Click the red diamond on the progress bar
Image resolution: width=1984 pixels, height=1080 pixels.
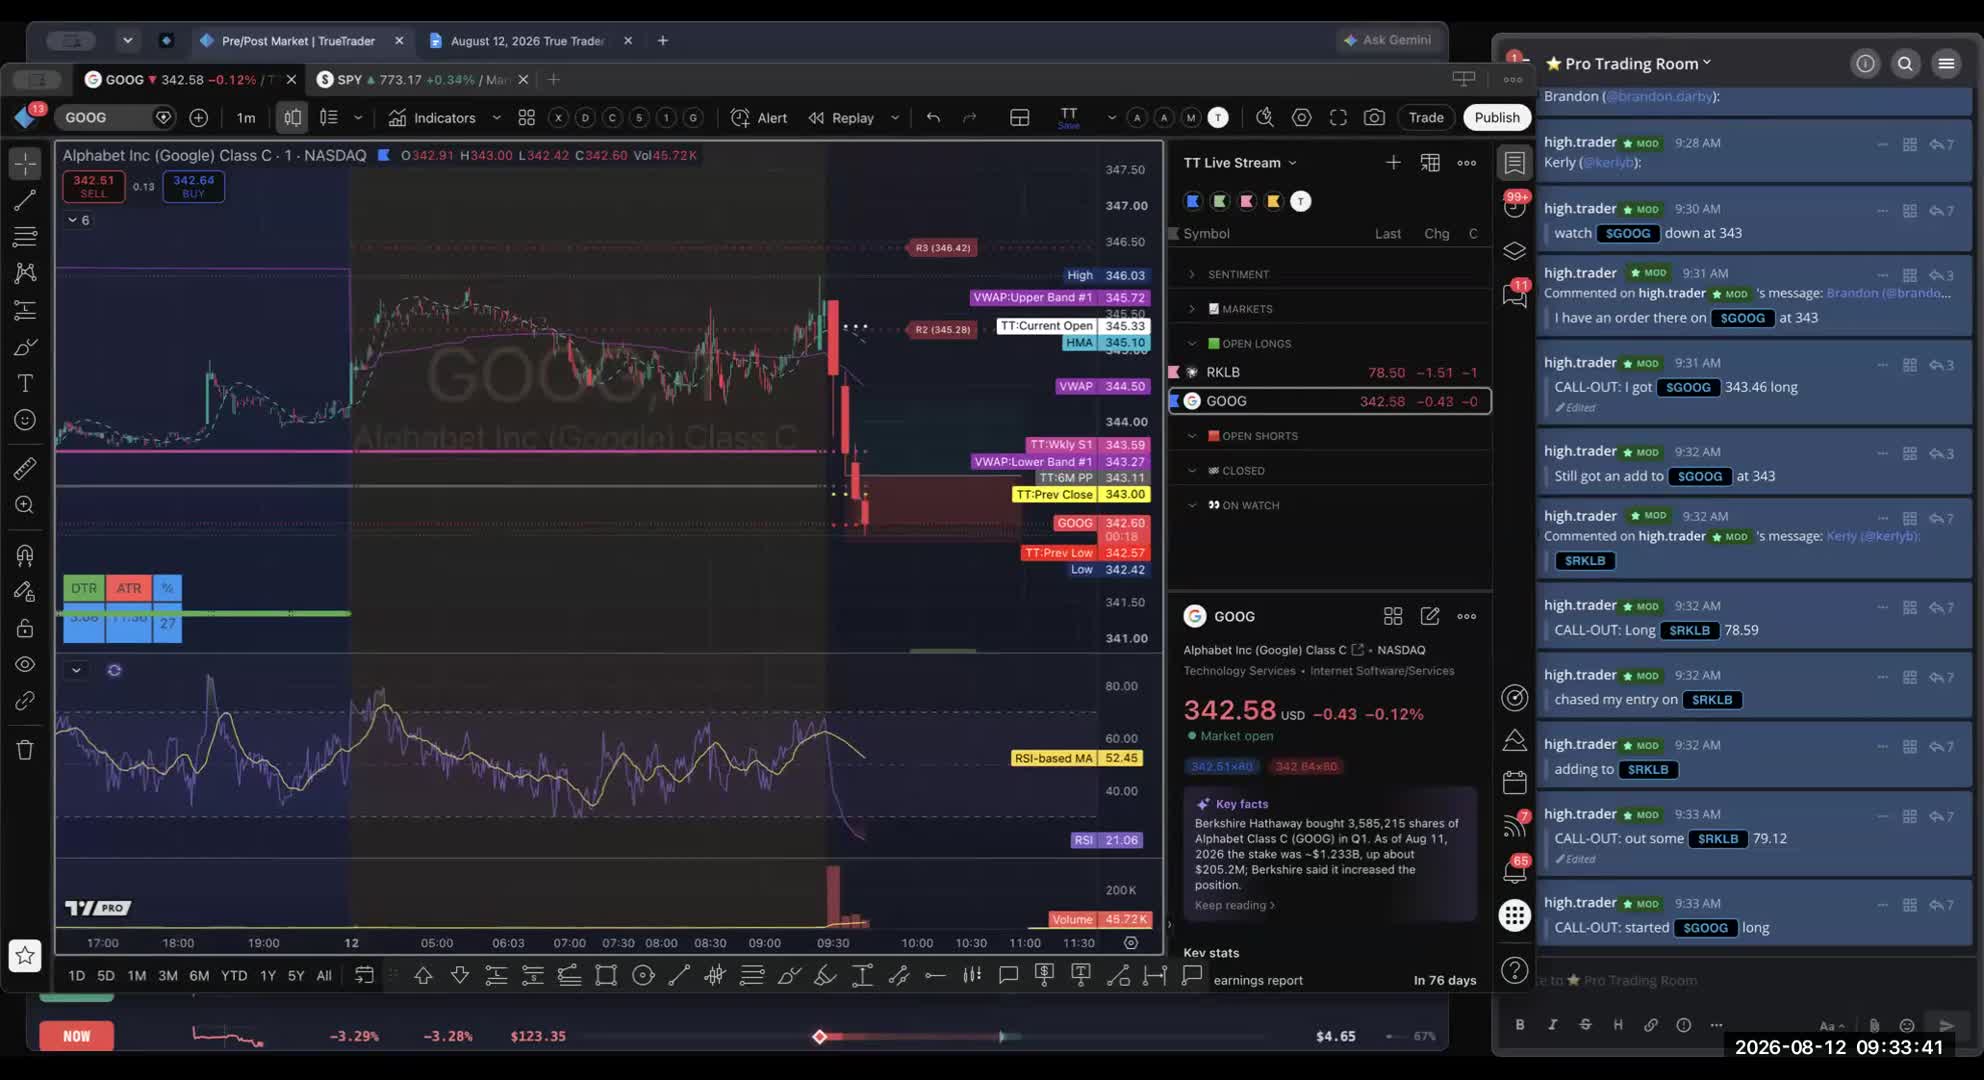(819, 1036)
